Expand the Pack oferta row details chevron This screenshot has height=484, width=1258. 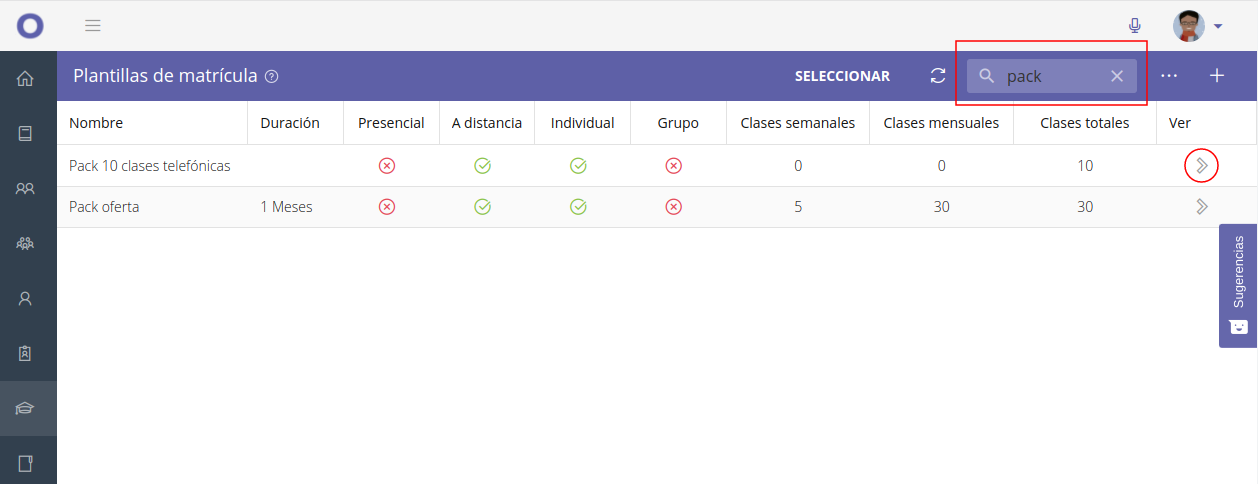tap(1202, 207)
